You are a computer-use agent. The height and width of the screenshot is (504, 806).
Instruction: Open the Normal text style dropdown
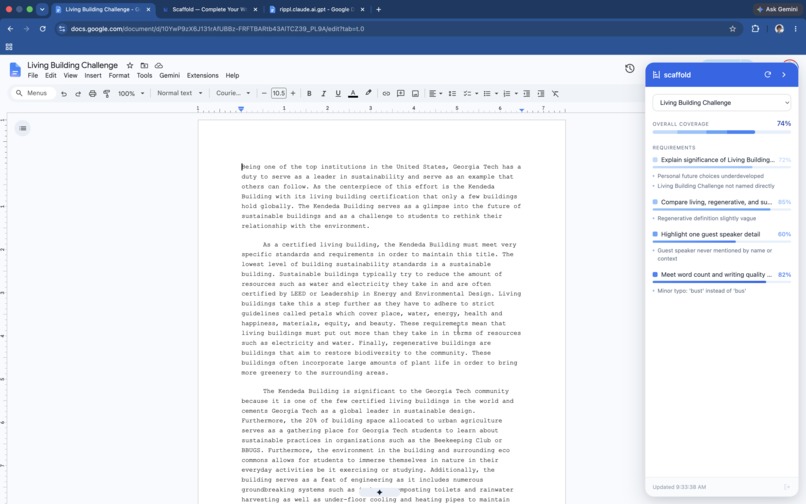coord(179,93)
